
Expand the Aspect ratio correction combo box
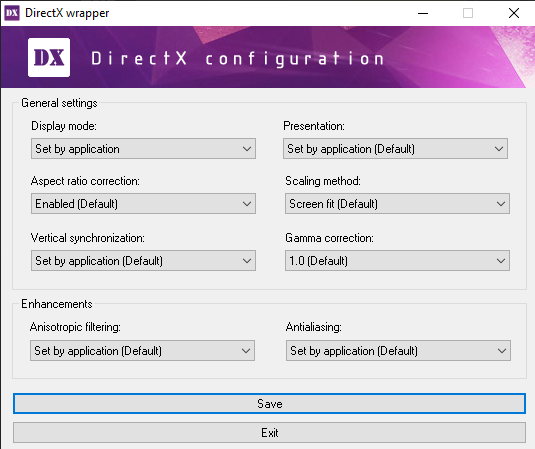pyautogui.click(x=143, y=204)
